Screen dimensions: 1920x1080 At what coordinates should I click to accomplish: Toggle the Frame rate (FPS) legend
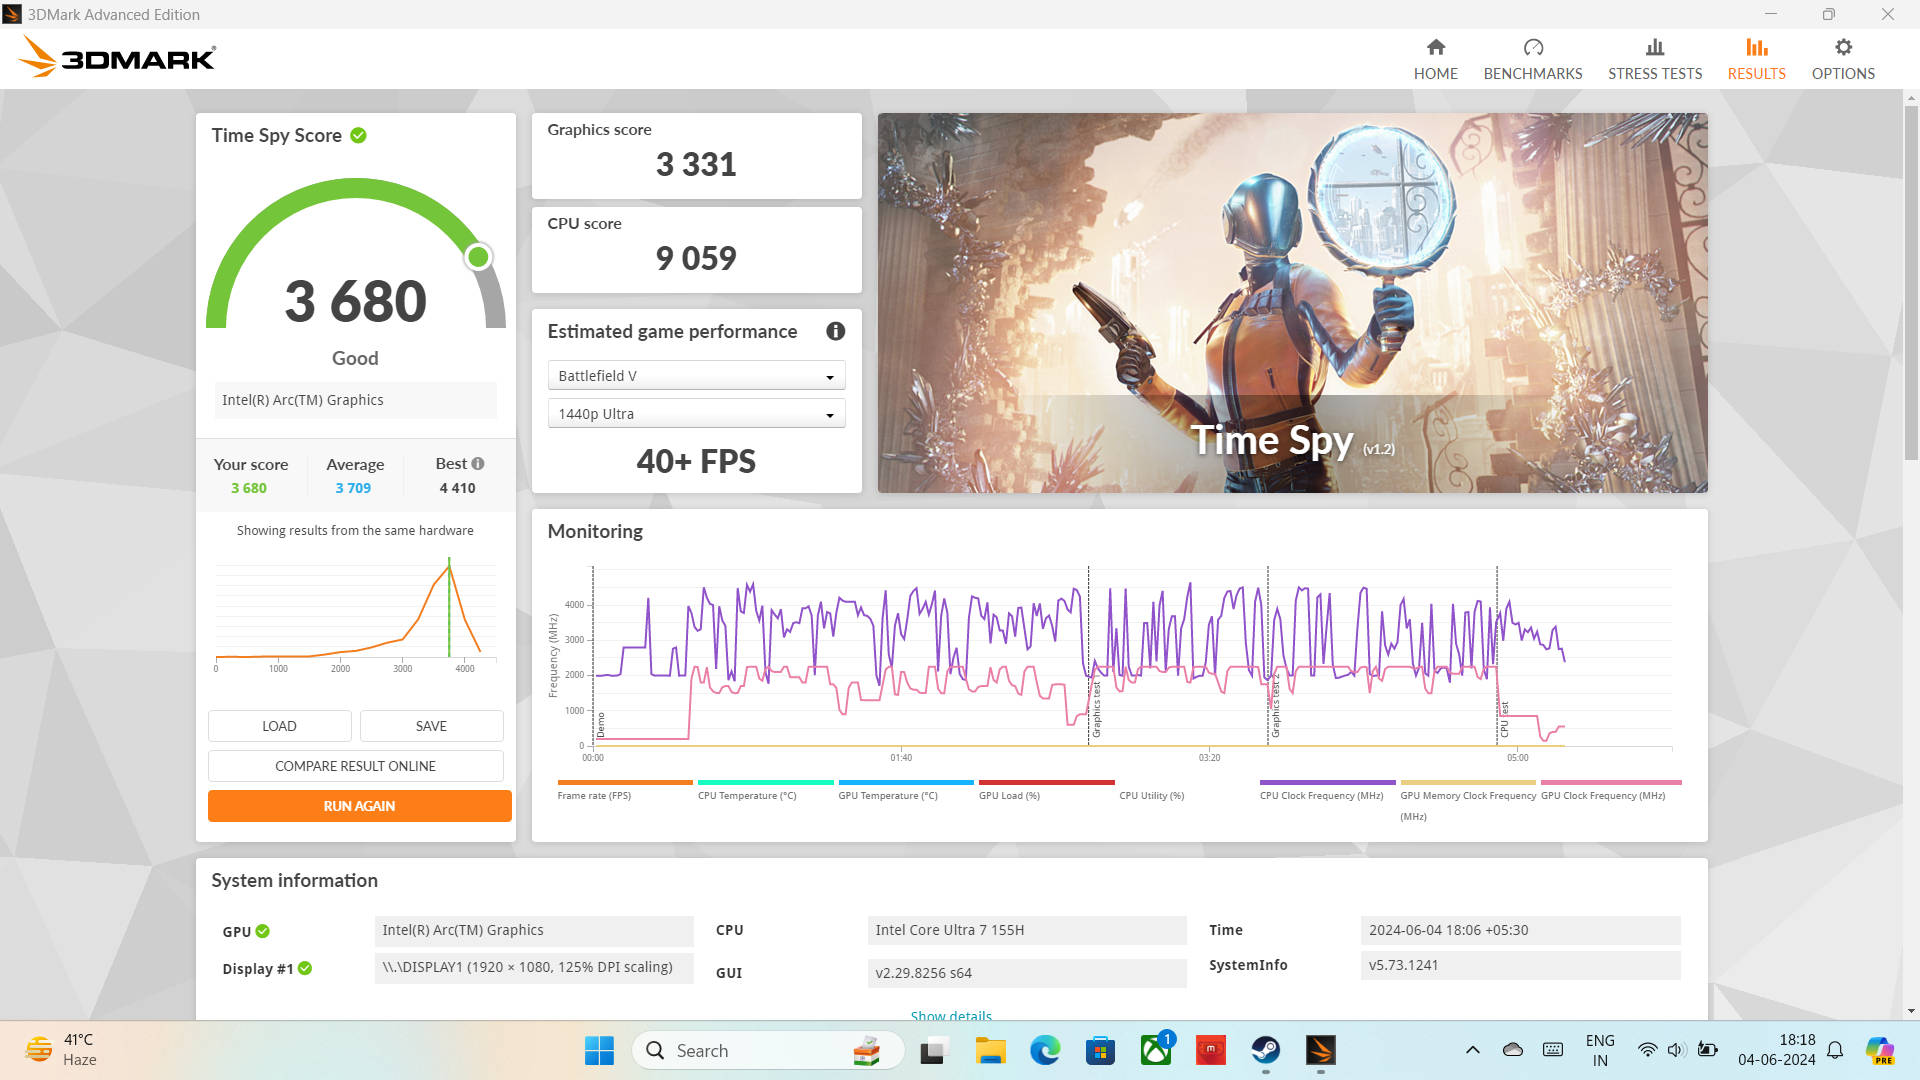pyautogui.click(x=624, y=789)
